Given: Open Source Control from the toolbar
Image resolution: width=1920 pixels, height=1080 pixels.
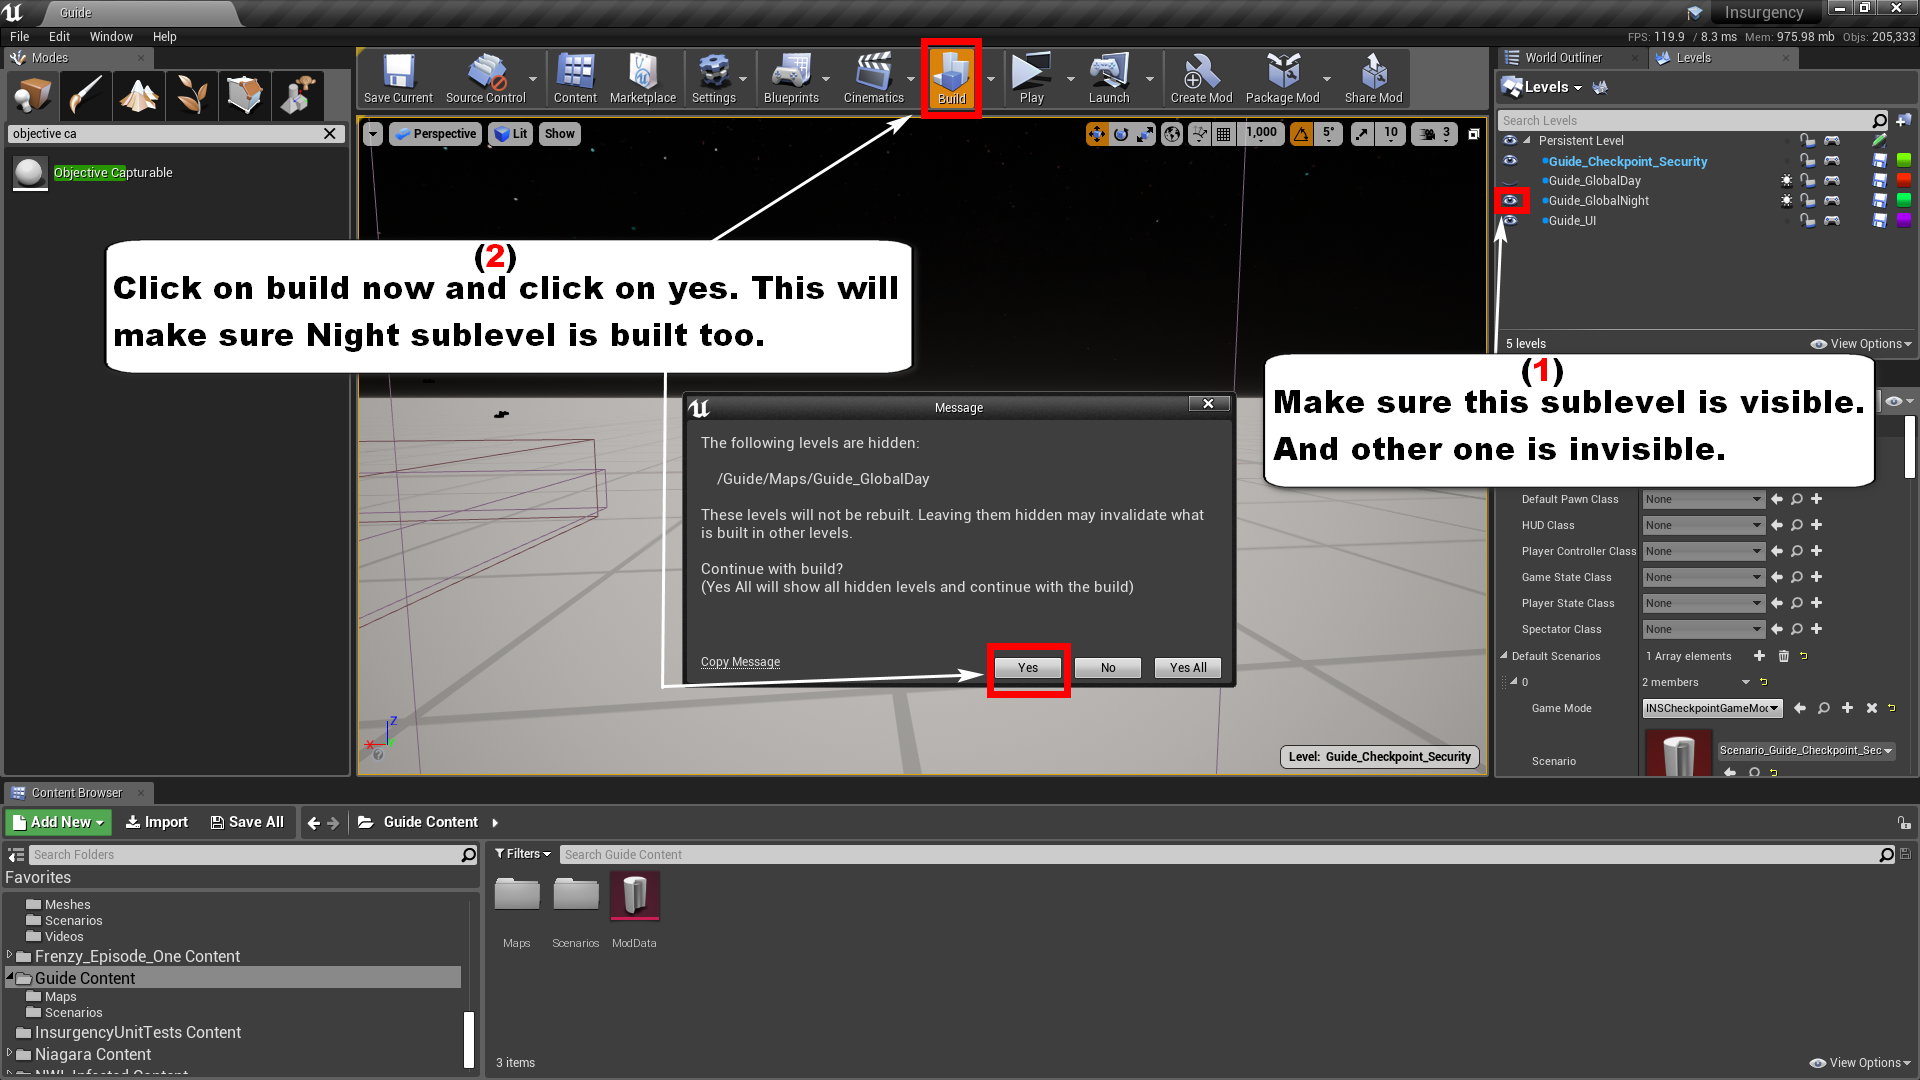Looking at the screenshot, I should click(x=486, y=78).
